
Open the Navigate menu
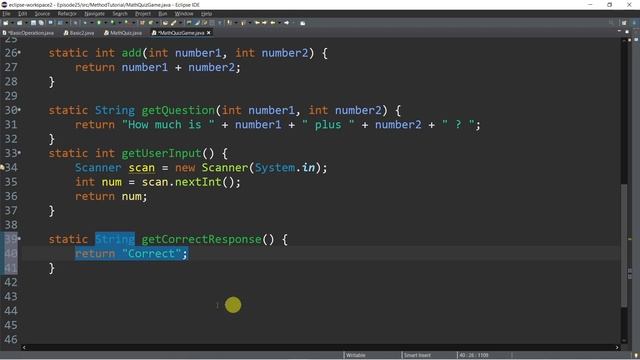(x=95, y=13)
